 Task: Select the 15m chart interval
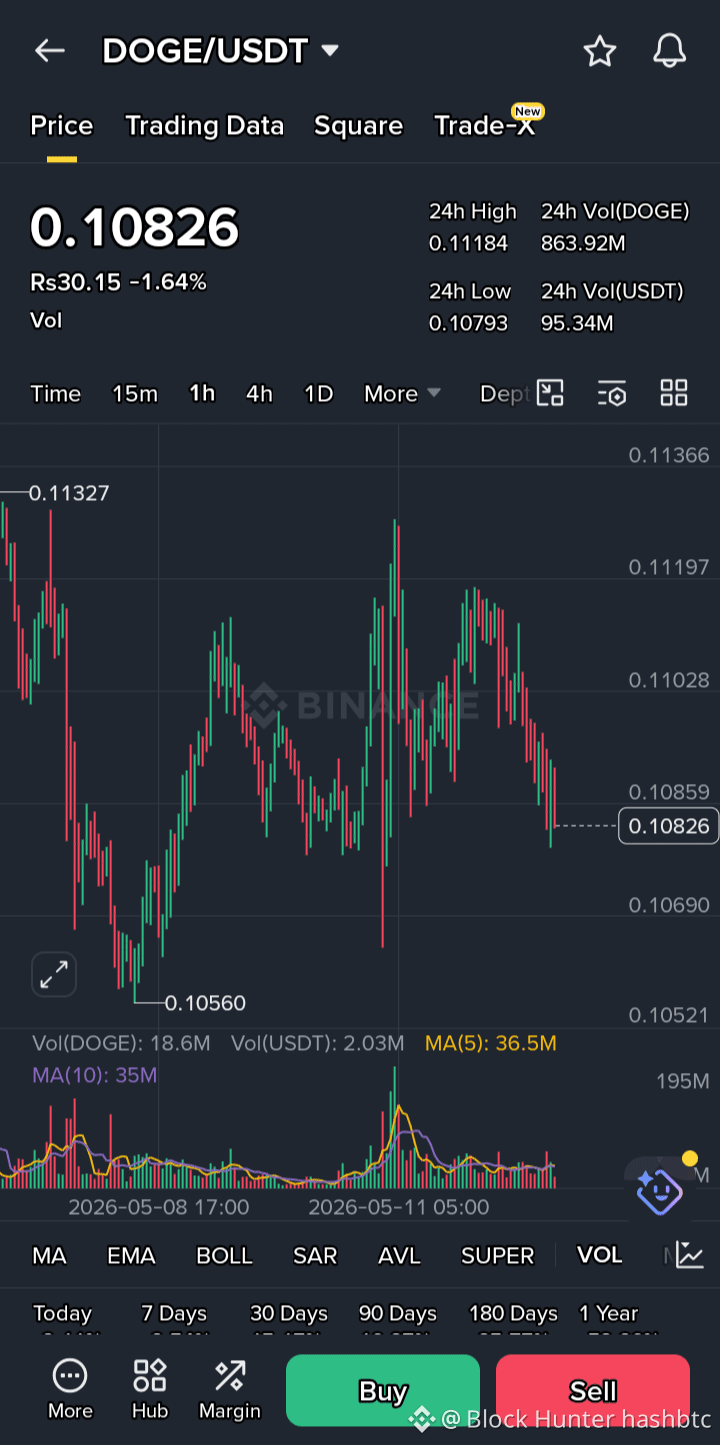point(135,394)
